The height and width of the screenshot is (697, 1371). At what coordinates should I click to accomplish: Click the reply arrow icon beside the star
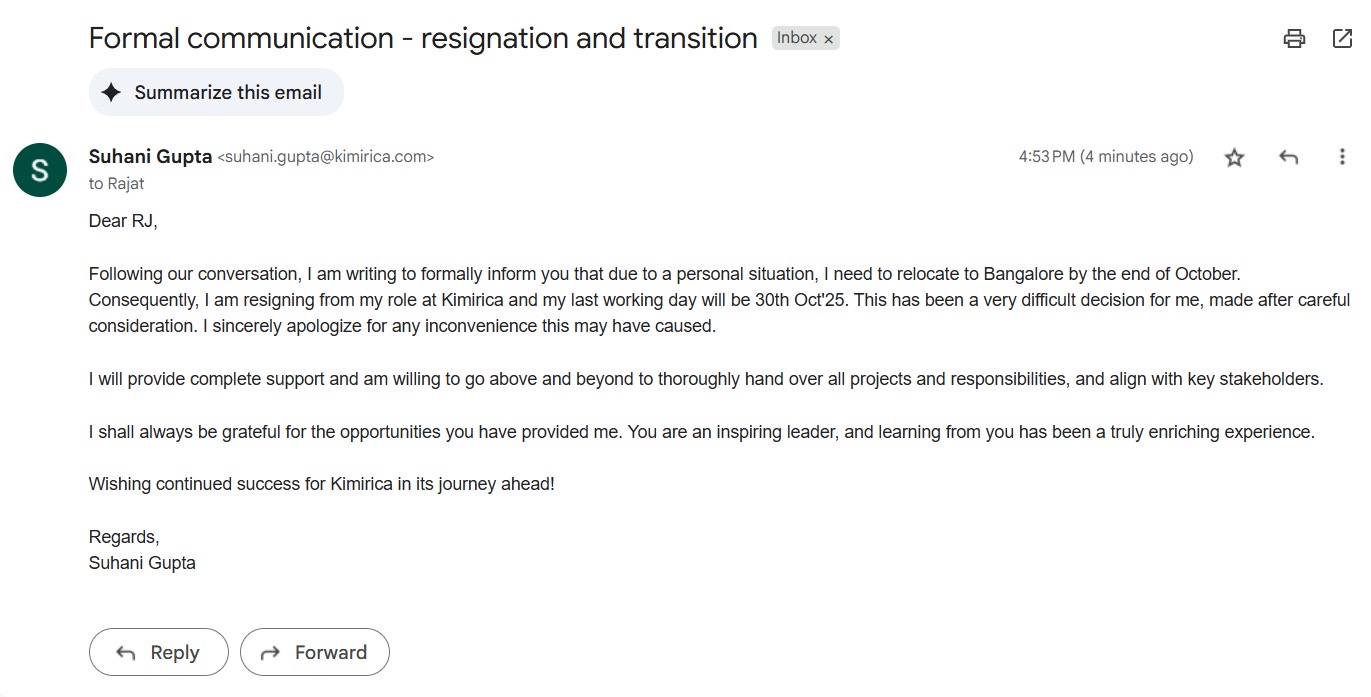click(1289, 157)
